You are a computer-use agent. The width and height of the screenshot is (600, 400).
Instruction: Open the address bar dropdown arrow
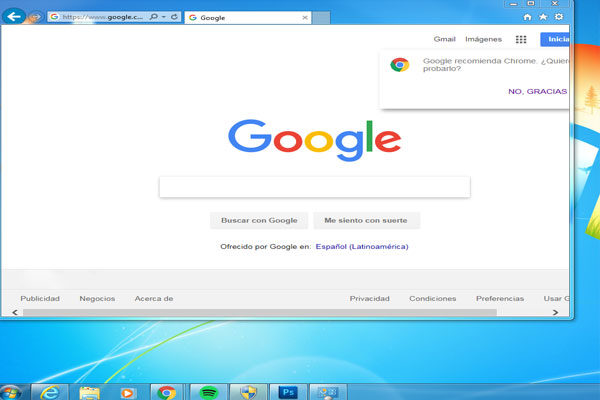pyautogui.click(x=164, y=17)
